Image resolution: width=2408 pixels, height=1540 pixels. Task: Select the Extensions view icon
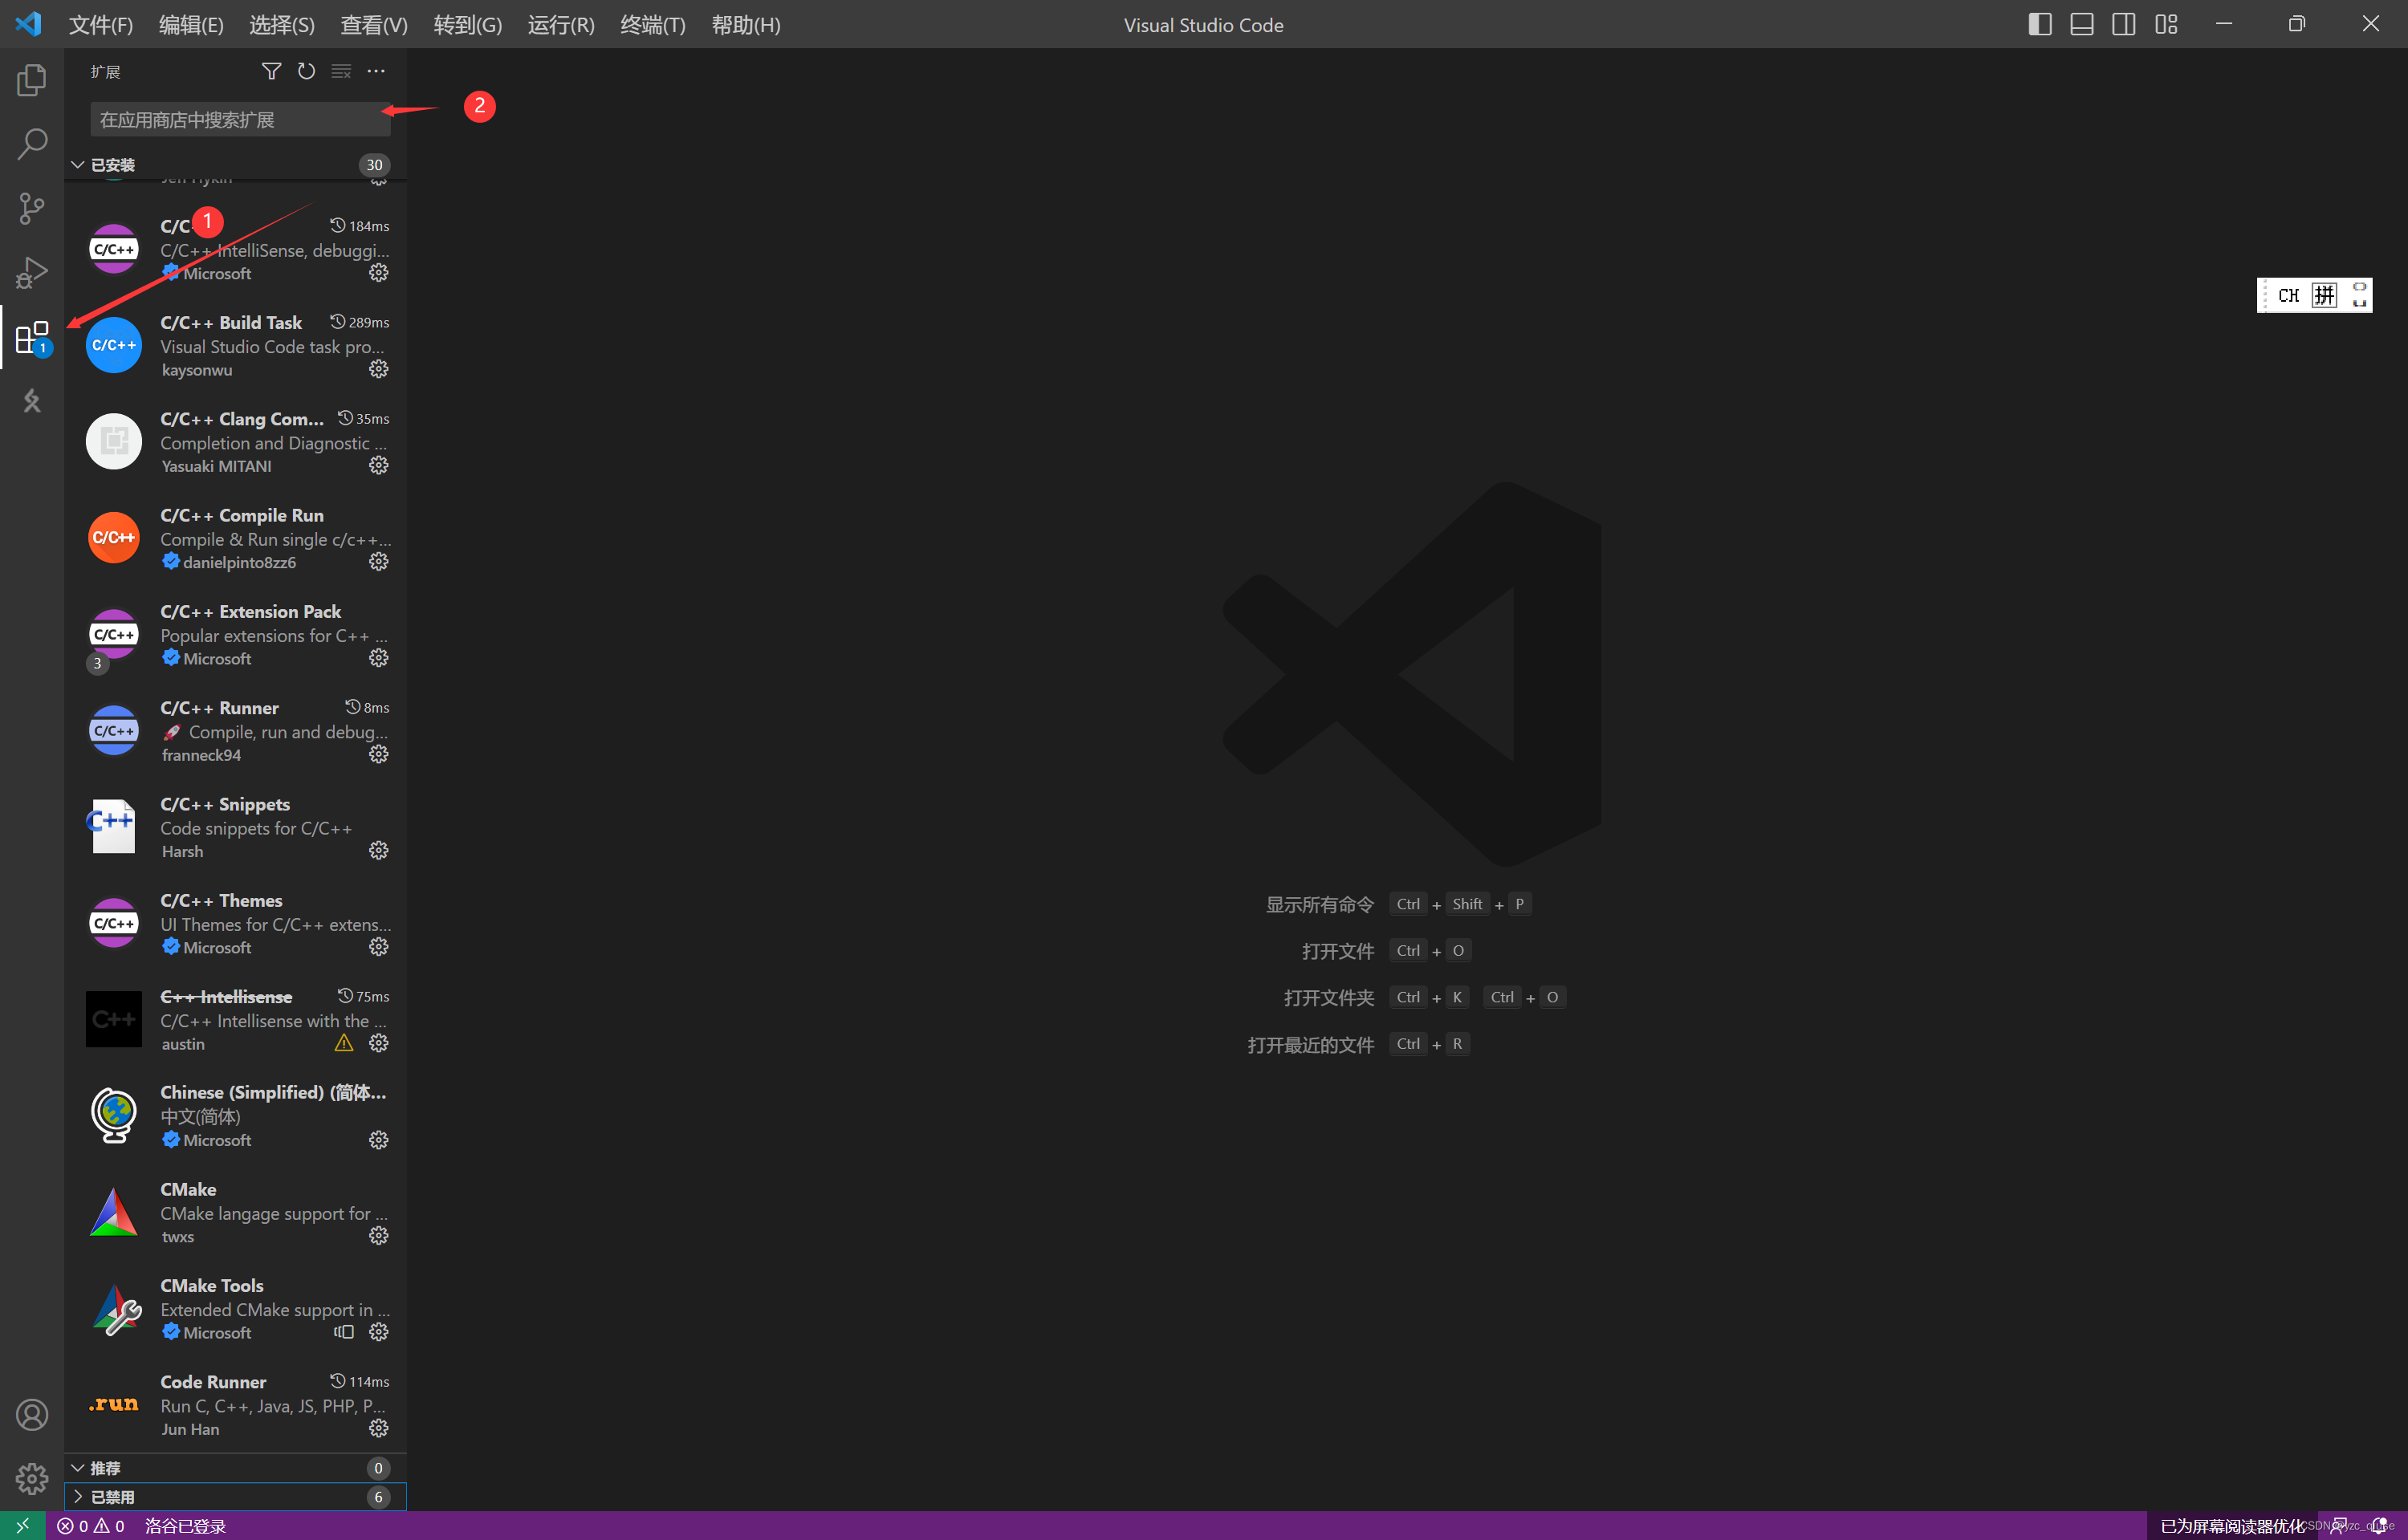pos(32,337)
